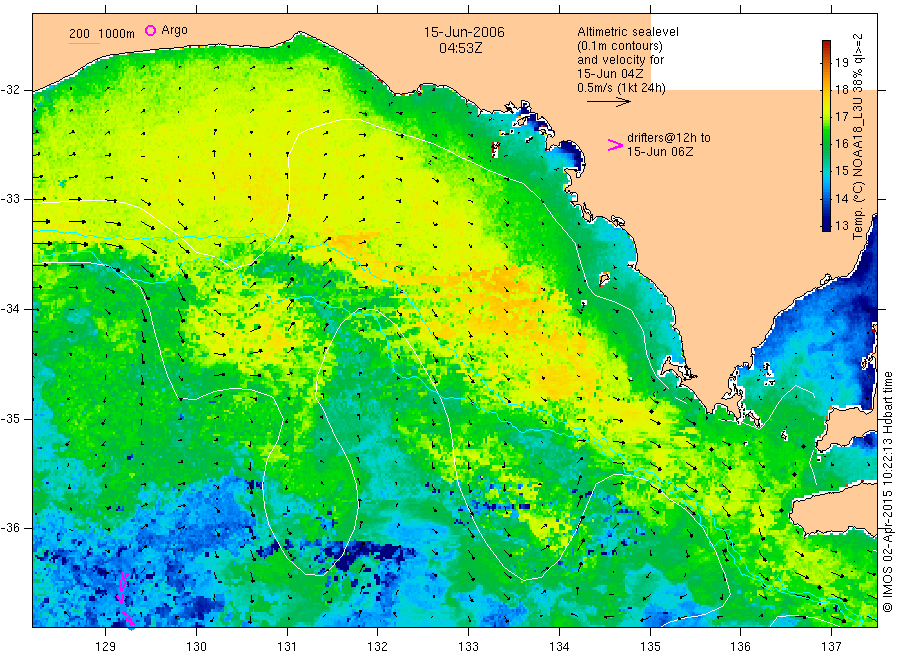Click the colorbar tick label 15

coord(841,170)
